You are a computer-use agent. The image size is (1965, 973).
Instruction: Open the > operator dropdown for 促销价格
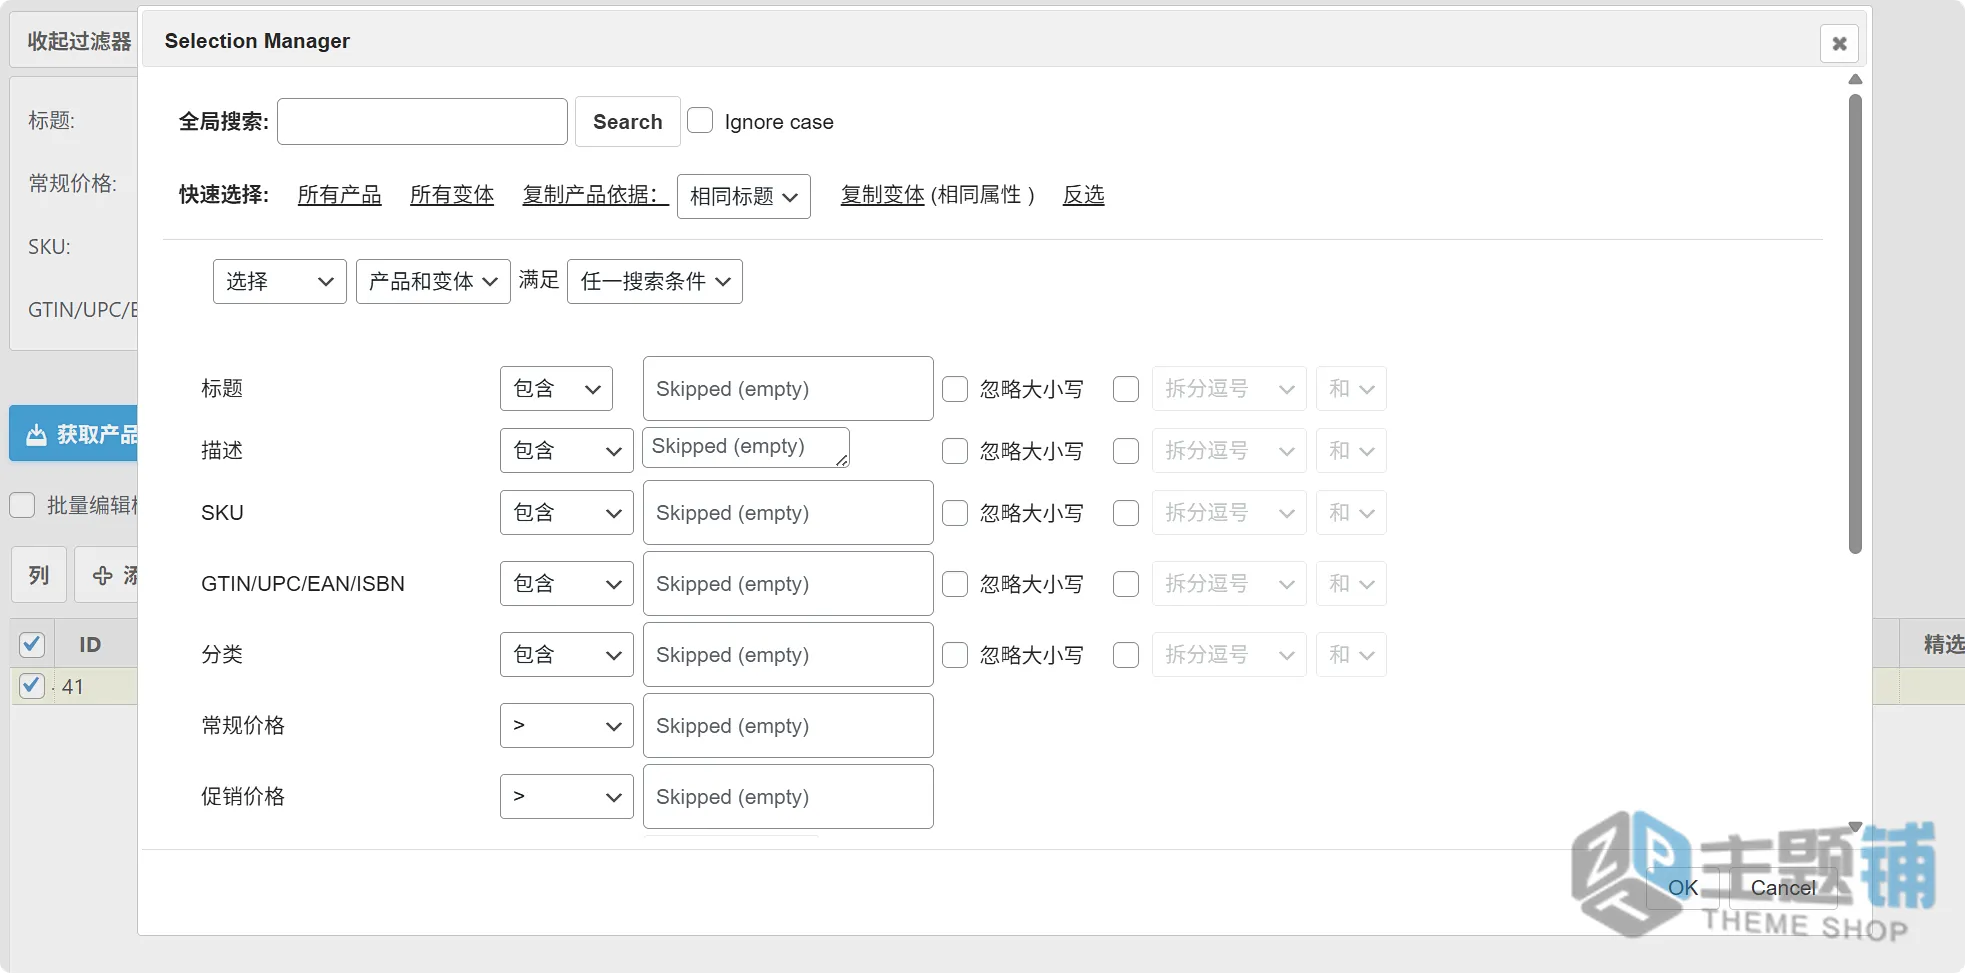click(x=566, y=797)
